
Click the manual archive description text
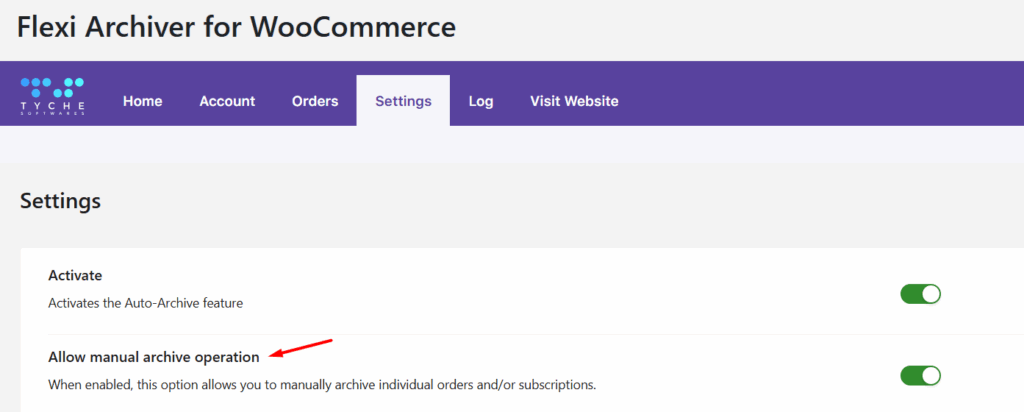(x=322, y=383)
